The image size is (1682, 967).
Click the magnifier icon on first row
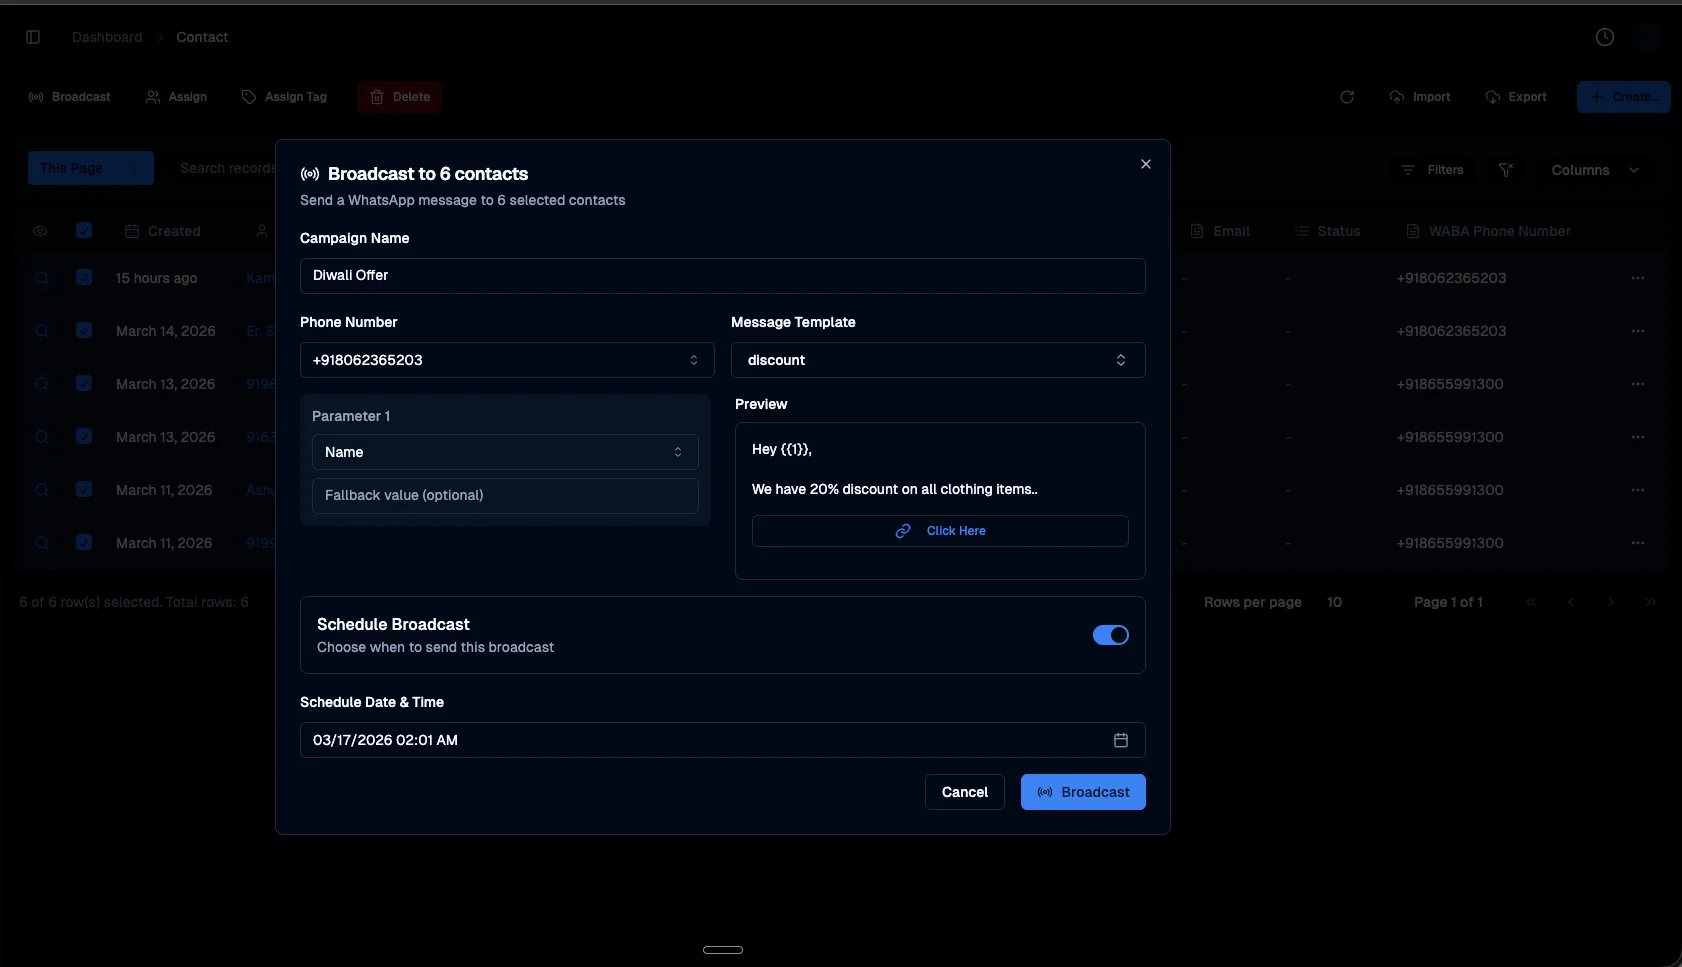(42, 278)
